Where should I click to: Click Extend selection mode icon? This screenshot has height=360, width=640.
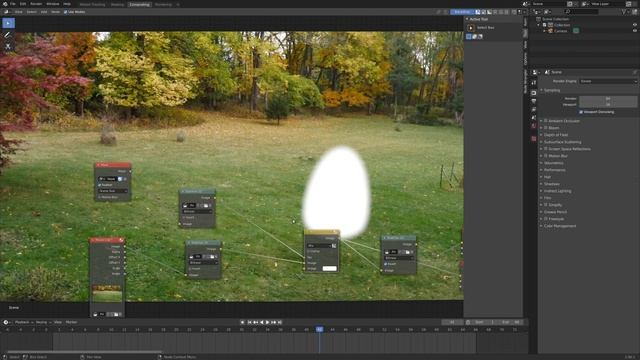(x=474, y=37)
